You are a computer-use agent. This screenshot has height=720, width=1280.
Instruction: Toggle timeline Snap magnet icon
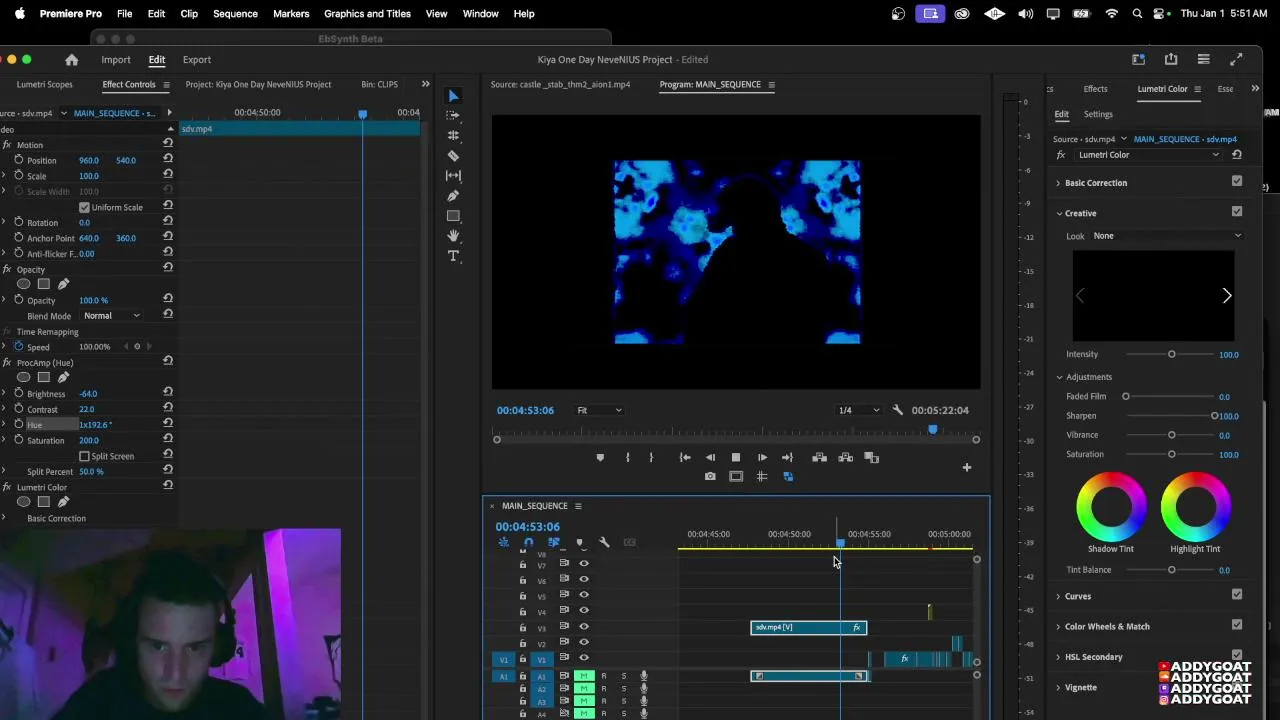pos(528,542)
